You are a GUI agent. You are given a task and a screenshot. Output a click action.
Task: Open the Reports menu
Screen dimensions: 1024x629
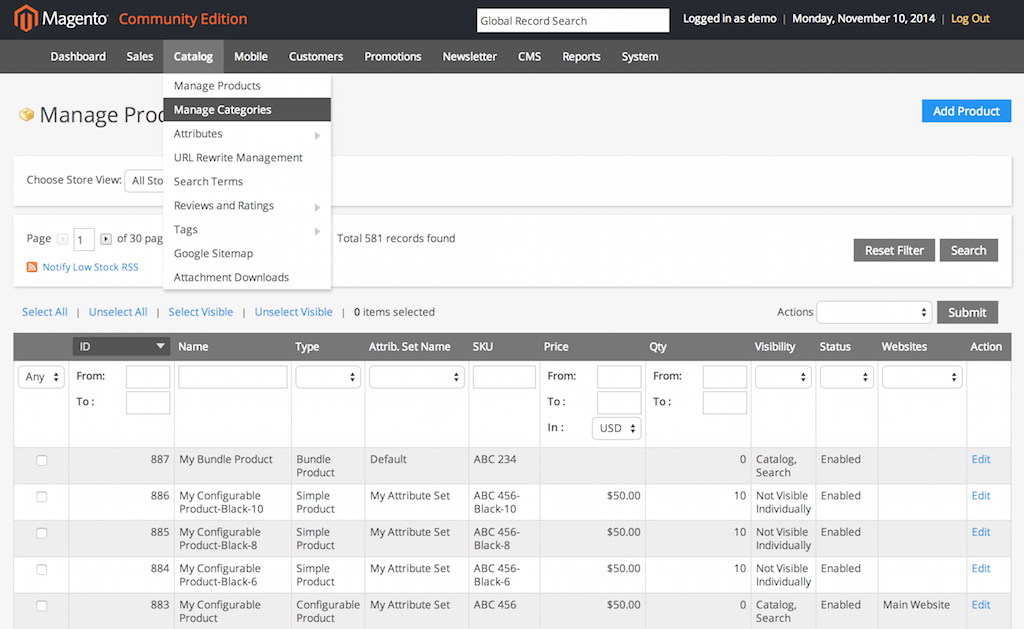581,57
